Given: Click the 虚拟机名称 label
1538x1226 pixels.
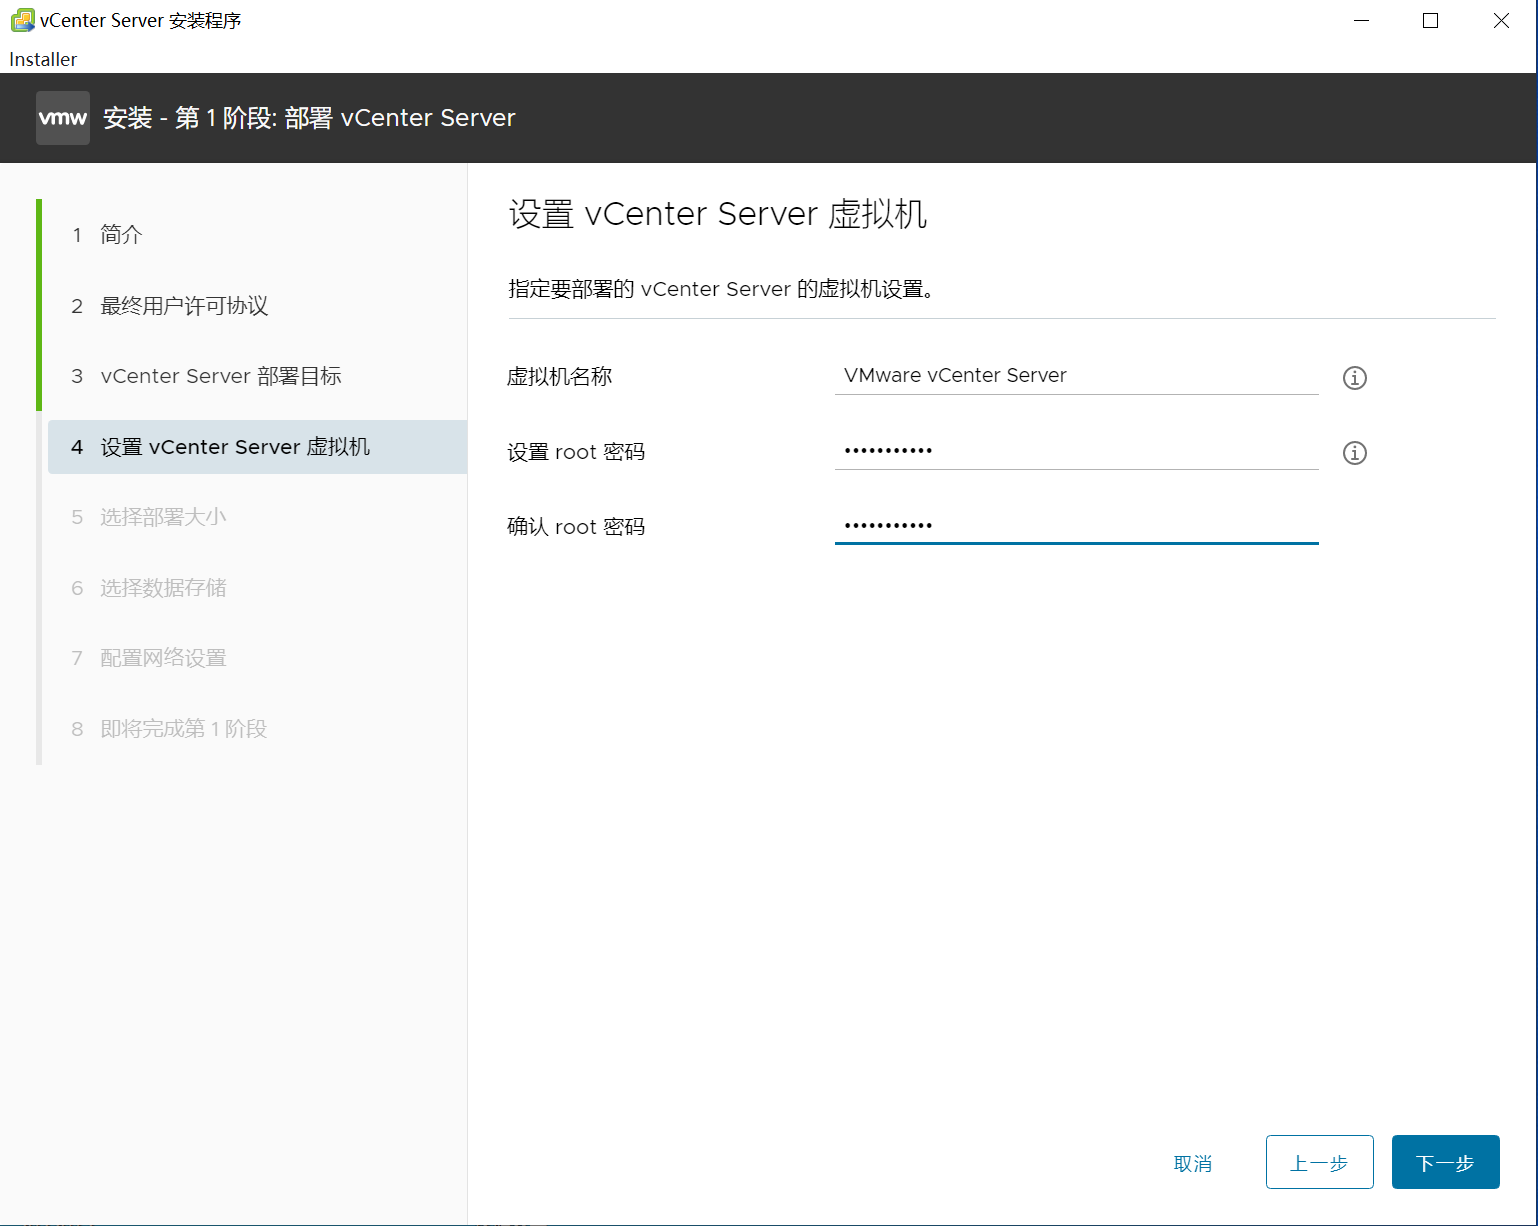Looking at the screenshot, I should click(559, 377).
